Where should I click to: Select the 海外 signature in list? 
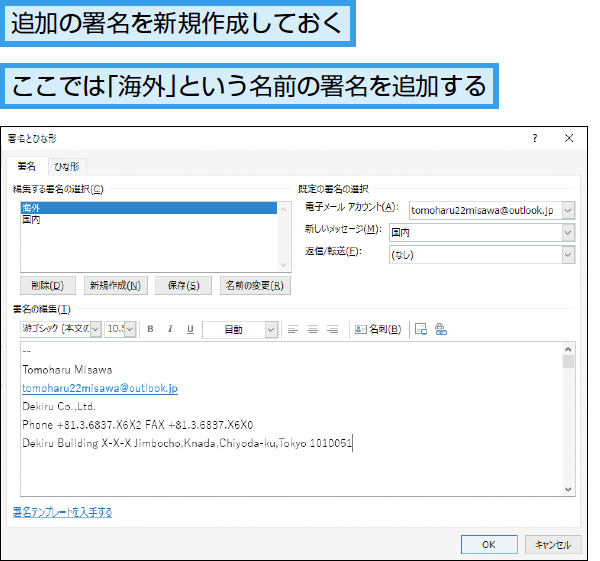[x=149, y=208]
